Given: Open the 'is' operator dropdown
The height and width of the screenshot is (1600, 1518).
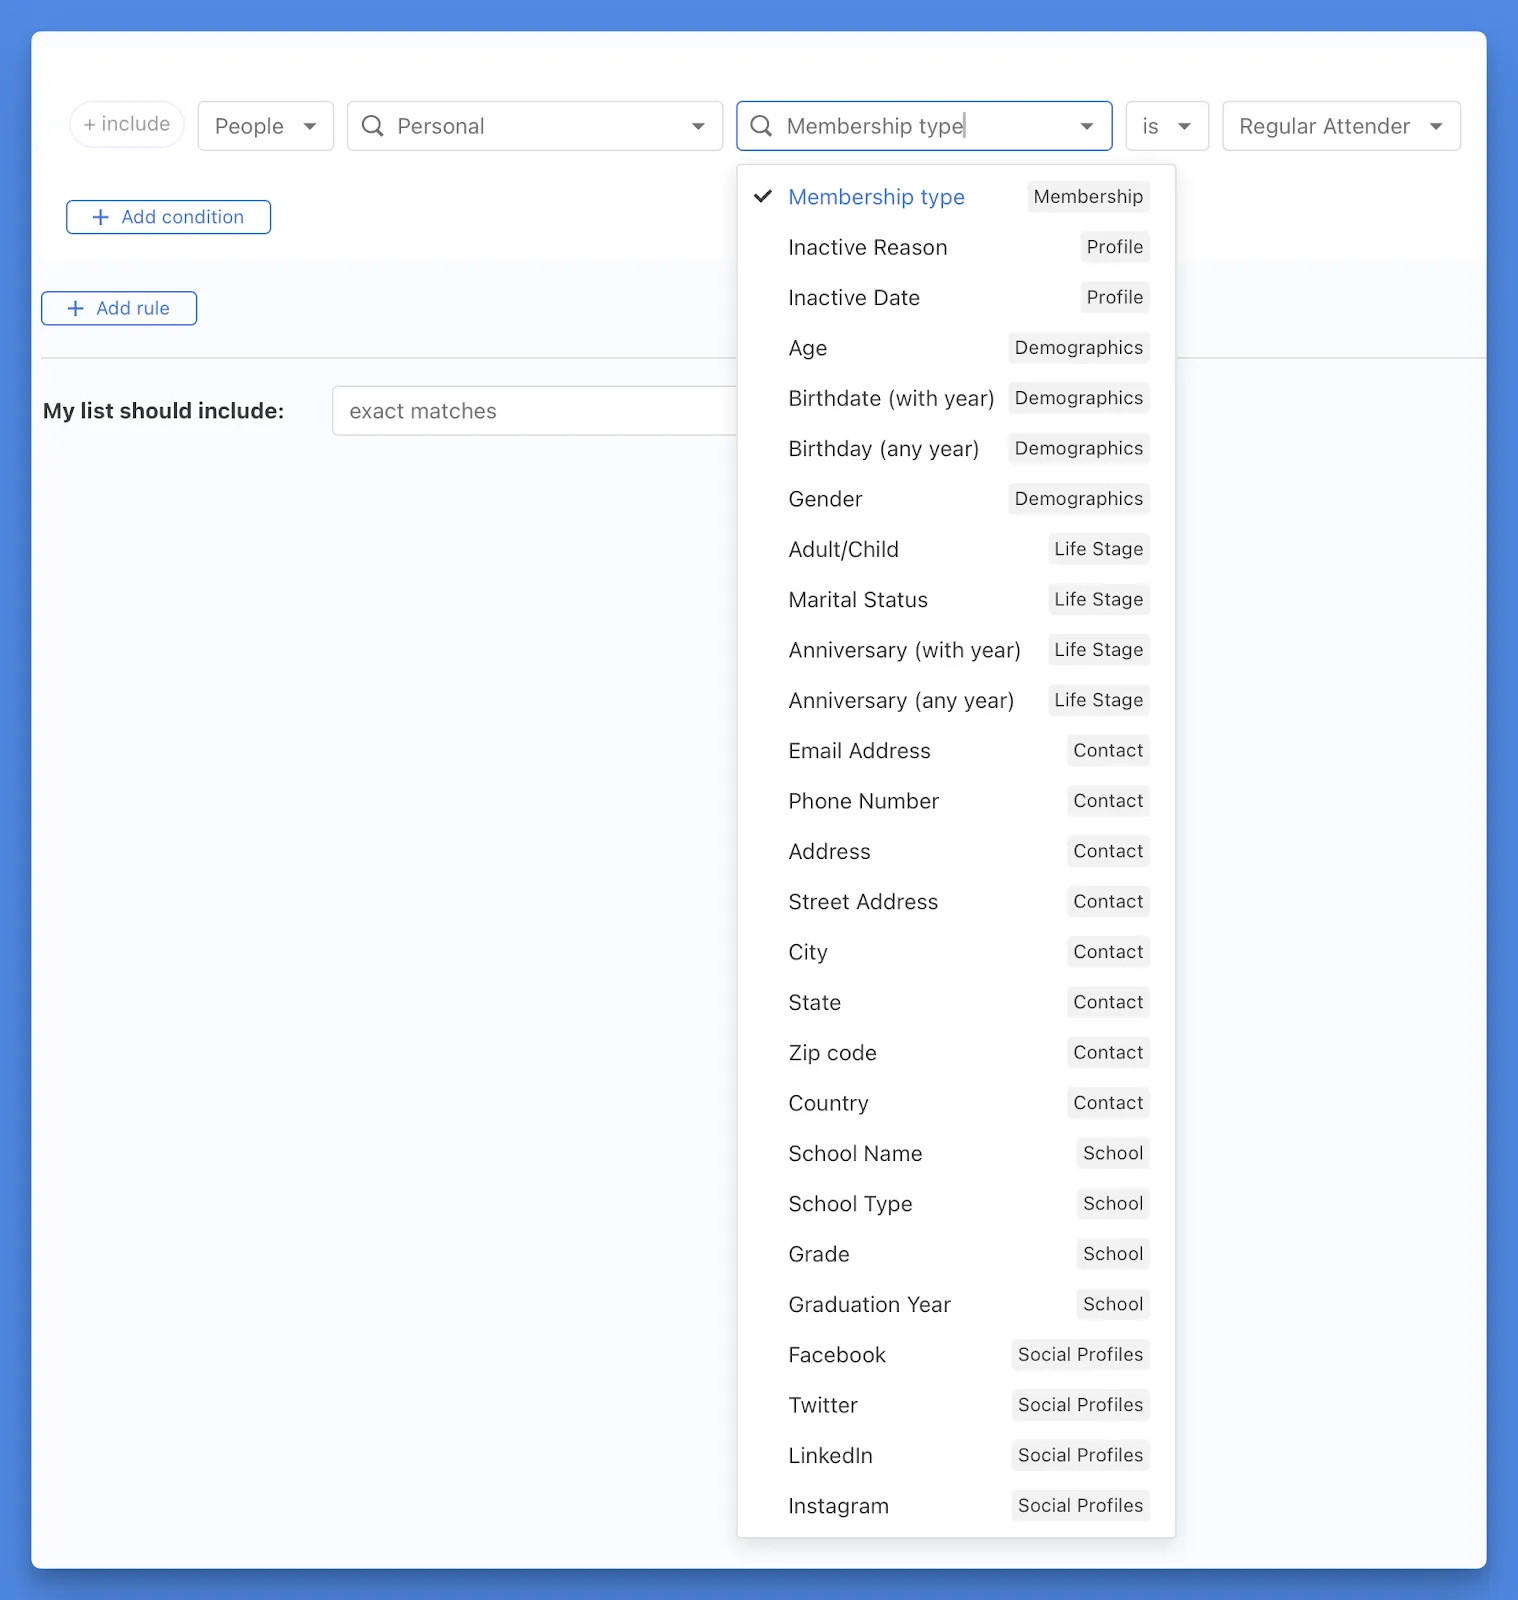Looking at the screenshot, I should pyautogui.click(x=1166, y=126).
